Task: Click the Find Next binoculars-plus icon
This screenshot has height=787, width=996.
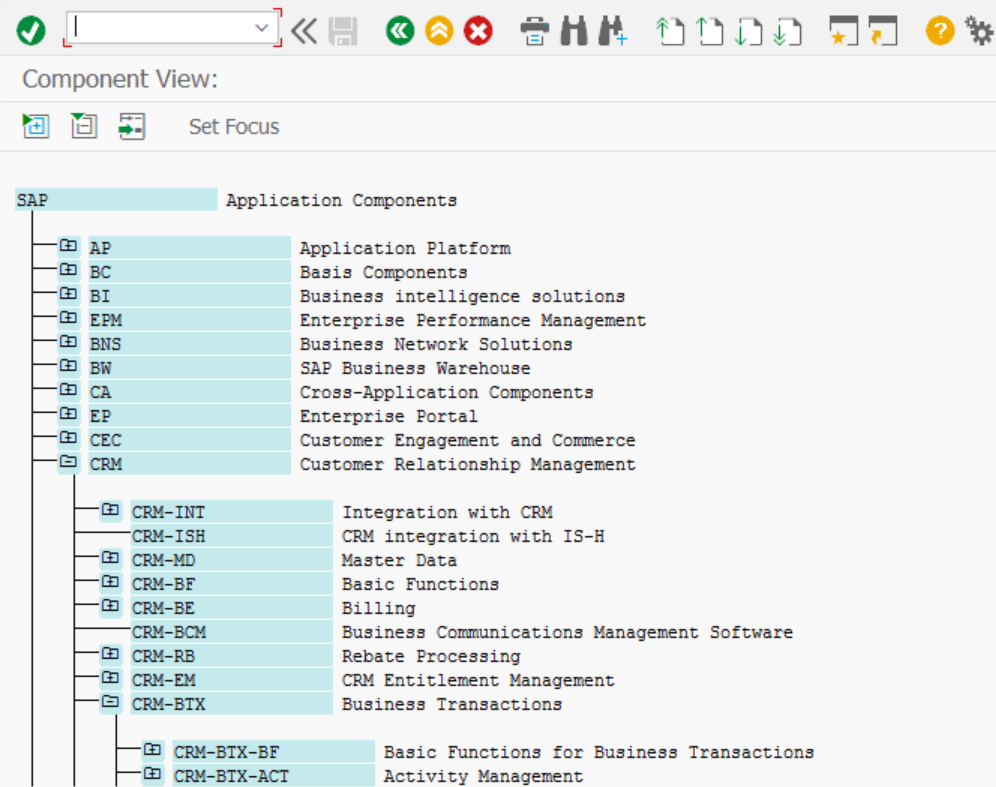Action: pyautogui.click(x=613, y=30)
